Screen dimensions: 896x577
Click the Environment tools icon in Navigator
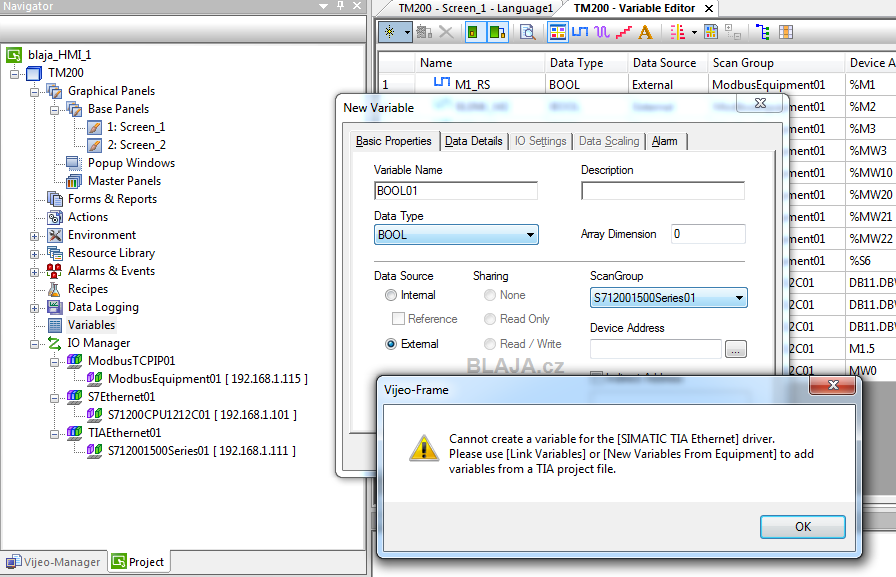click(55, 235)
